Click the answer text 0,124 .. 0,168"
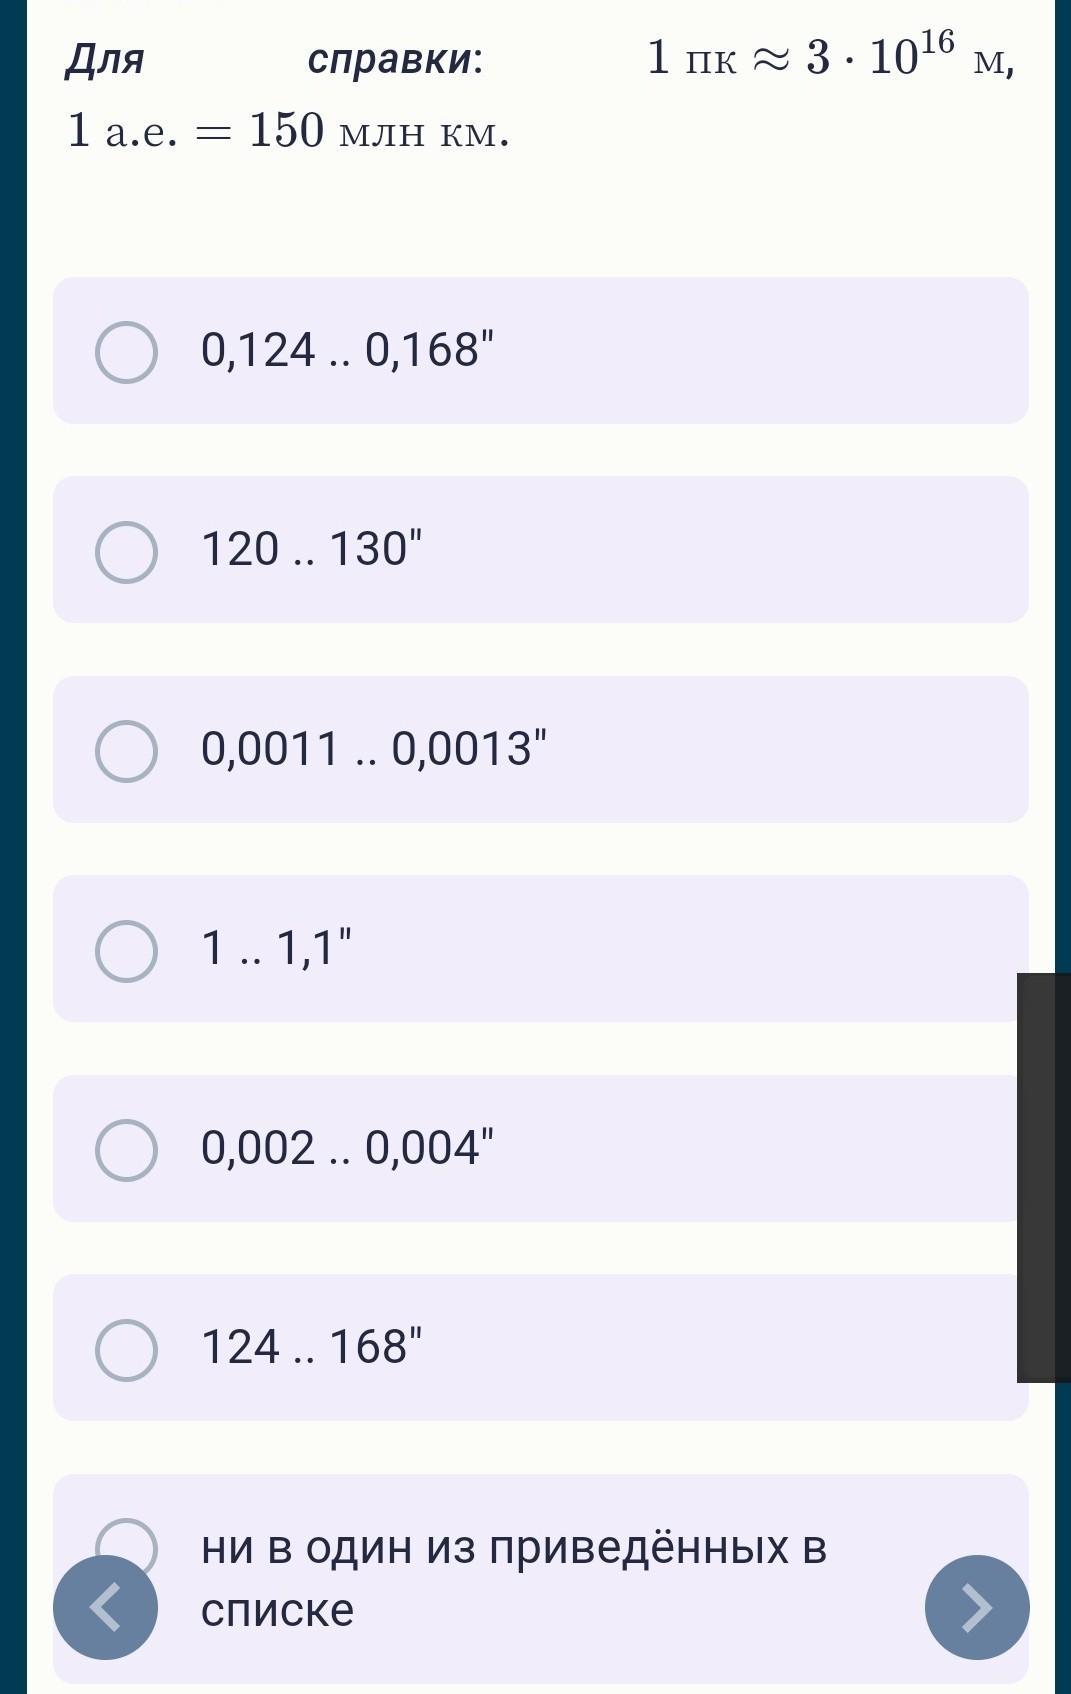The image size is (1071, 1694). pyautogui.click(x=347, y=350)
